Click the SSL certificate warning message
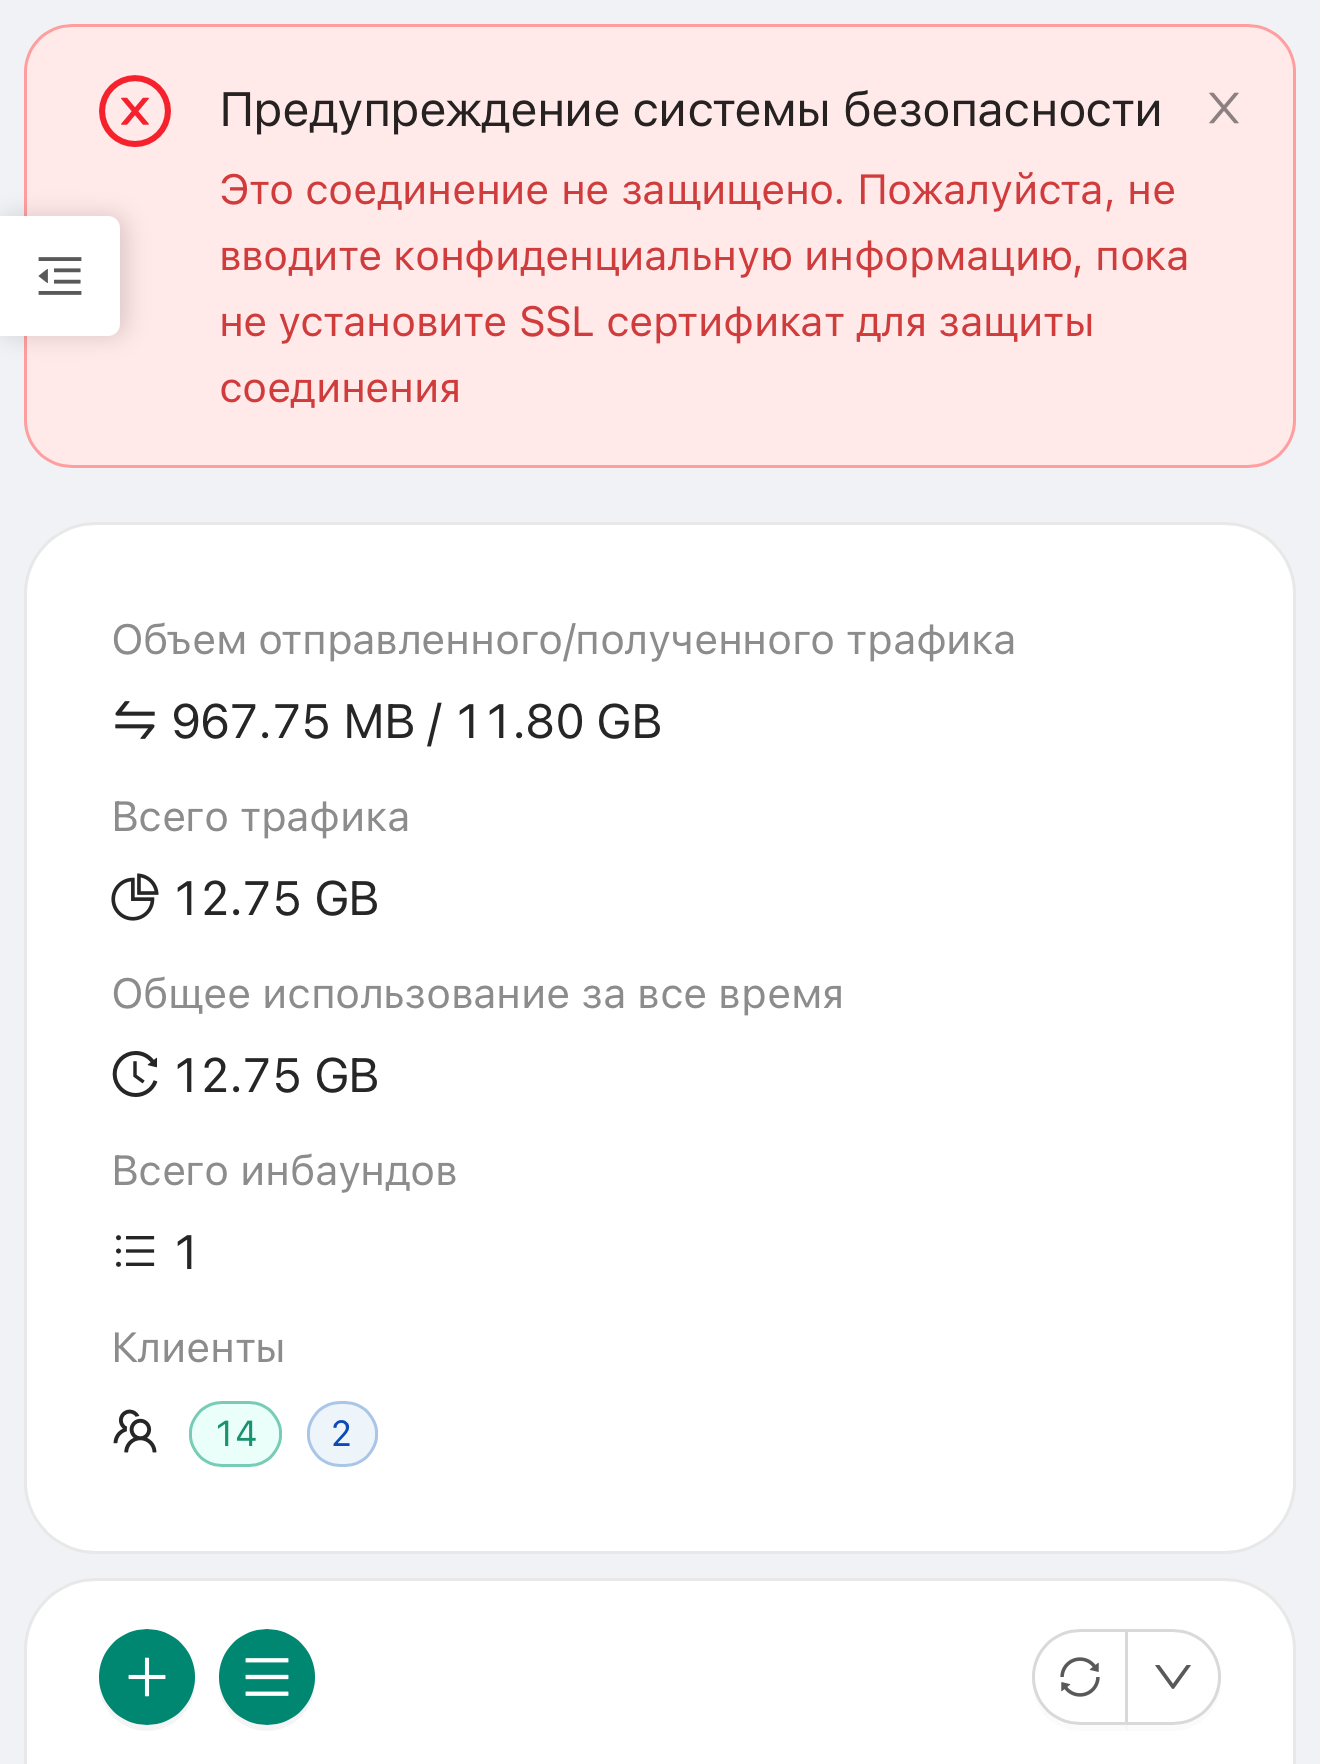Screen dimensions: 1320x1764 pos(700,289)
